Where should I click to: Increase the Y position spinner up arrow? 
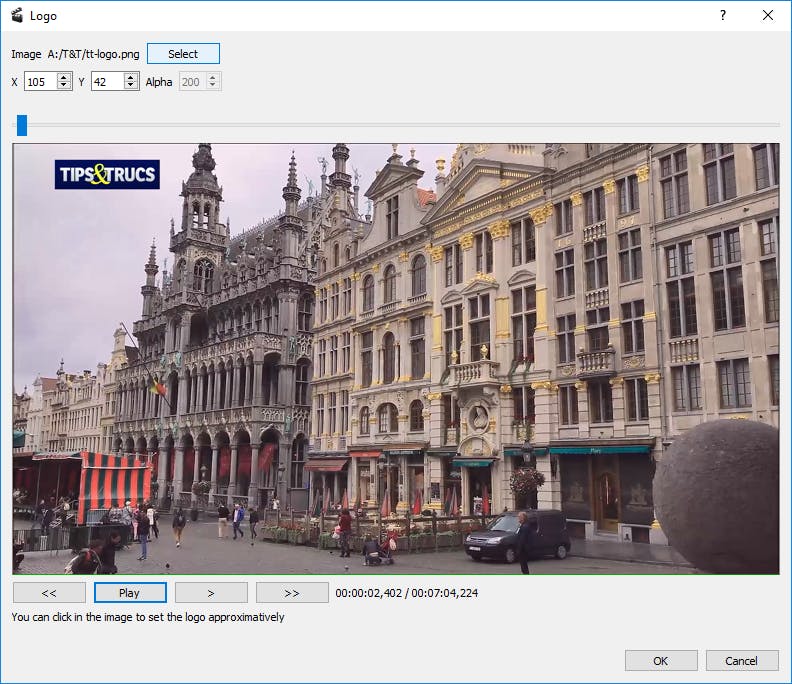pos(131,78)
